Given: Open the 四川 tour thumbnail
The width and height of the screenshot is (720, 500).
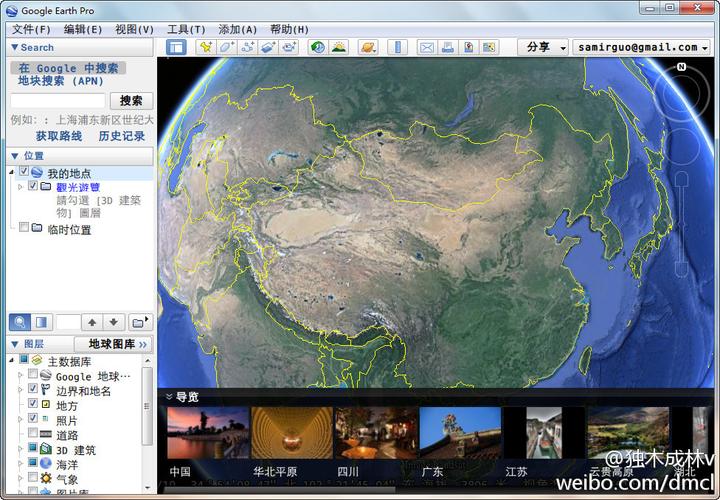Looking at the screenshot, I should [x=376, y=433].
